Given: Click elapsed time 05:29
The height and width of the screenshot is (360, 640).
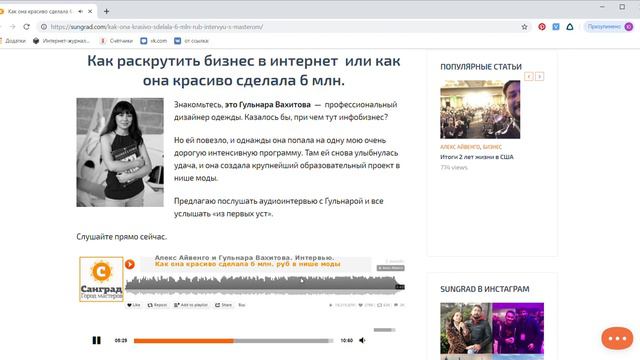Looking at the screenshot, I should click(121, 340).
